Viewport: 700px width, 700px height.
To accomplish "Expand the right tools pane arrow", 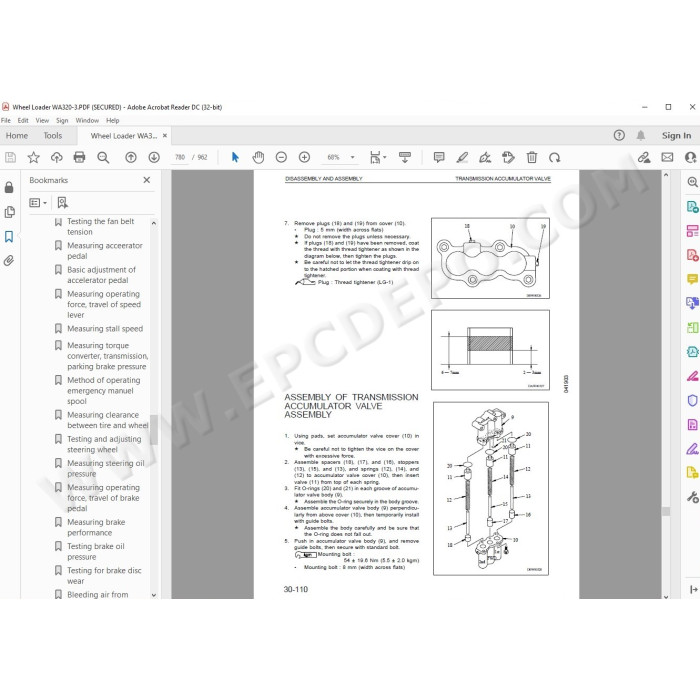I will click(693, 590).
